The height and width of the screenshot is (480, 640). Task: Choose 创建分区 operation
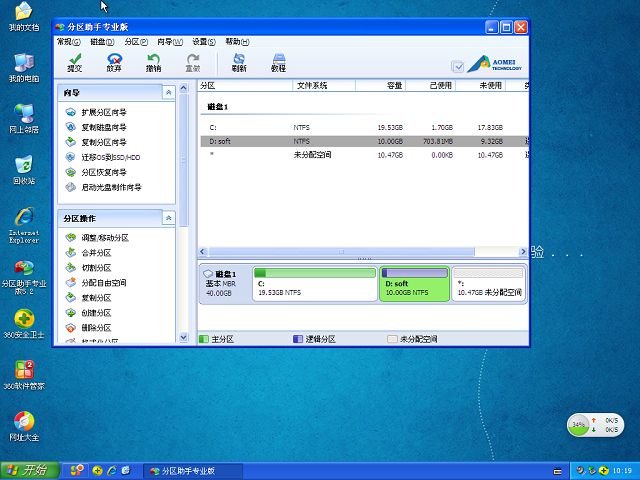(x=89, y=313)
